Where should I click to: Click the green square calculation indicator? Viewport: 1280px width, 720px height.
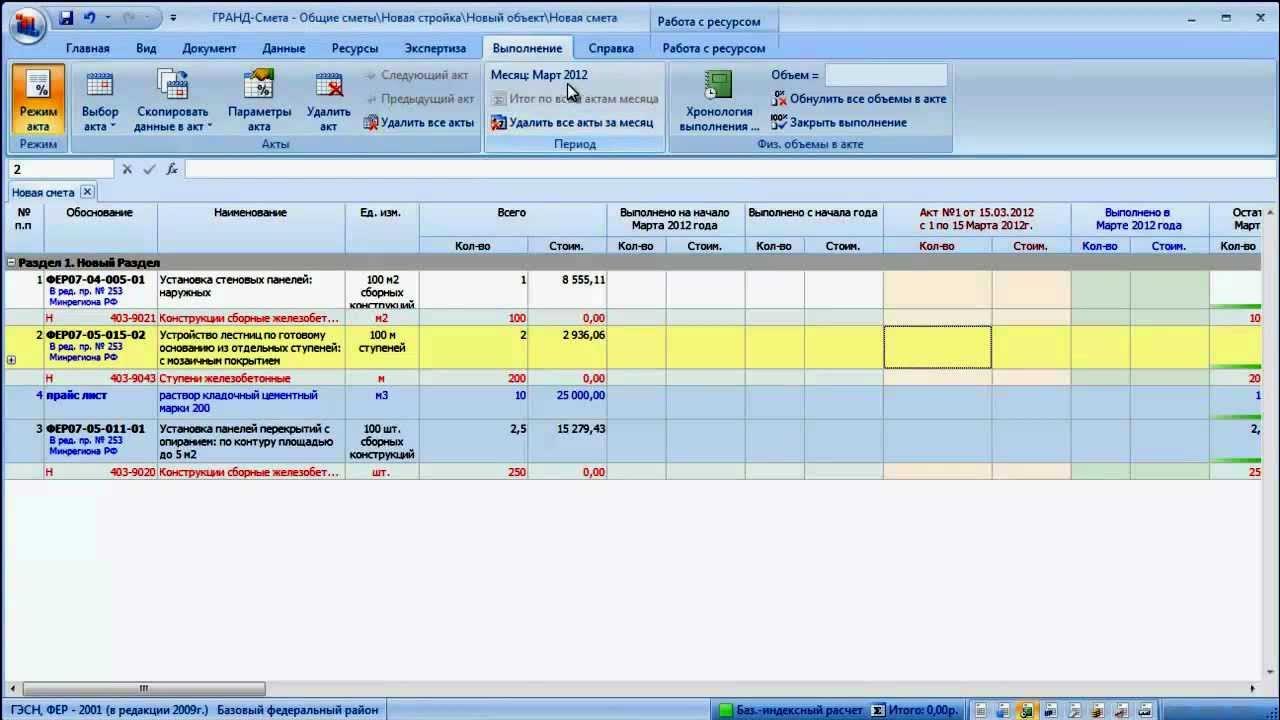726,710
